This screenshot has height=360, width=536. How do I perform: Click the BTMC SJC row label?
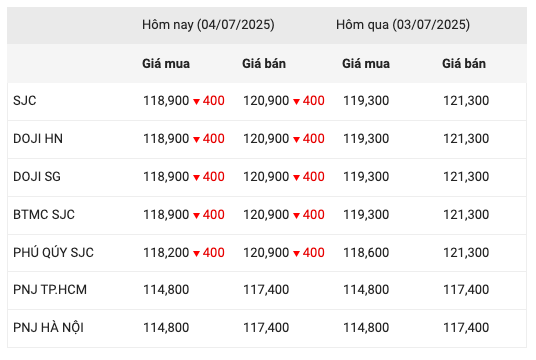pyautogui.click(x=44, y=215)
